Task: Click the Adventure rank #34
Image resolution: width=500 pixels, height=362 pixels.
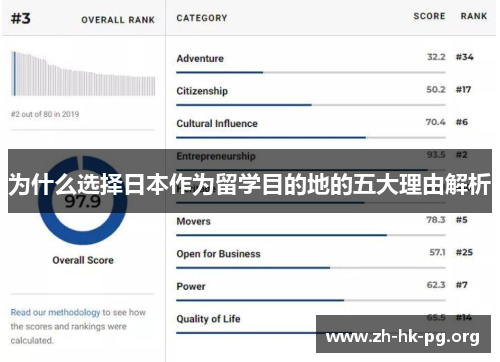Action: [465, 57]
